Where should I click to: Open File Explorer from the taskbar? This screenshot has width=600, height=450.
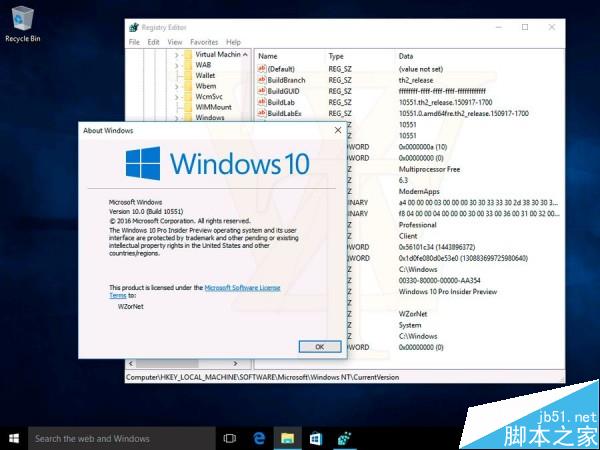(x=287, y=439)
